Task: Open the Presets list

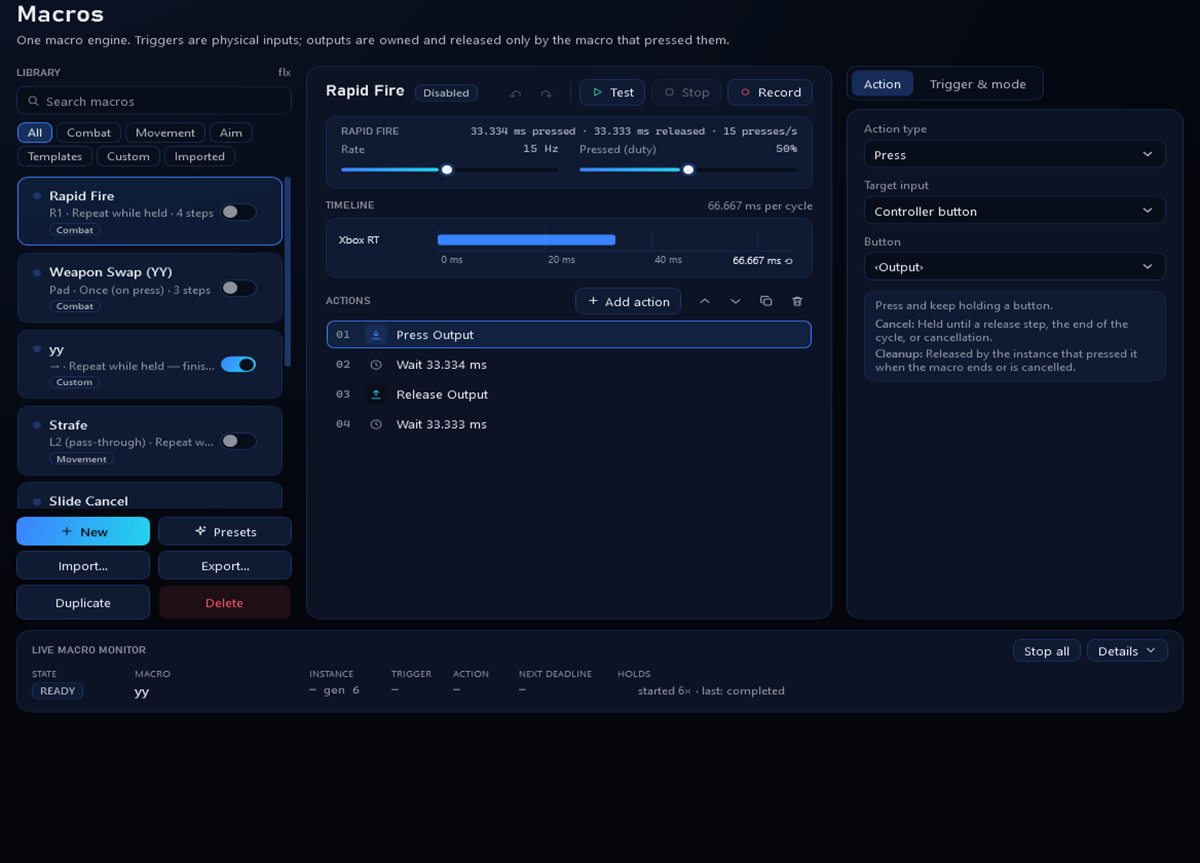Action: pos(225,531)
